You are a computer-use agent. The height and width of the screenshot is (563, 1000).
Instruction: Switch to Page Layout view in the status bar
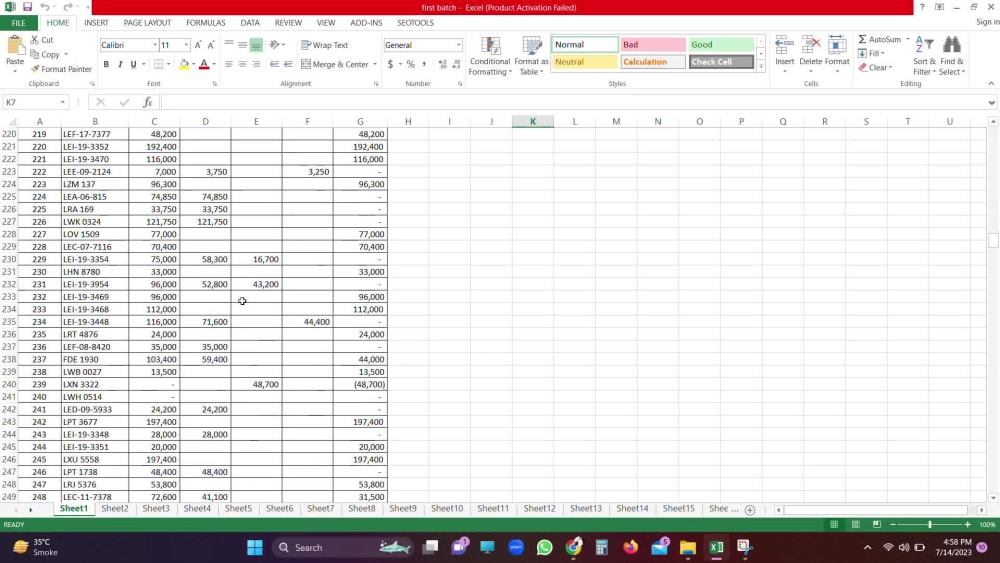pyautogui.click(x=855, y=524)
